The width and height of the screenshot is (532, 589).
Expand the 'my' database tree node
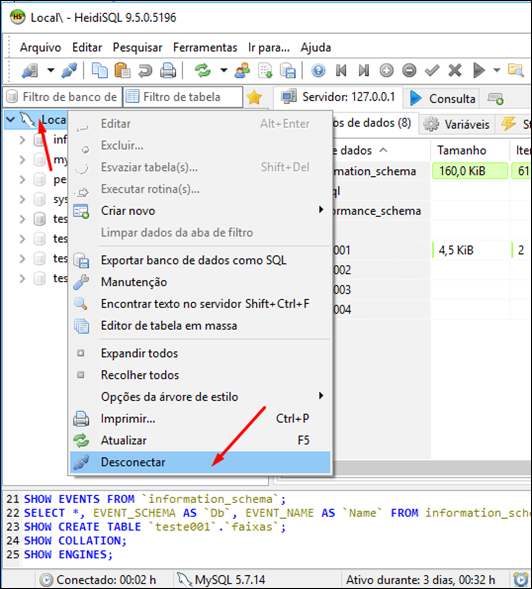[23, 160]
